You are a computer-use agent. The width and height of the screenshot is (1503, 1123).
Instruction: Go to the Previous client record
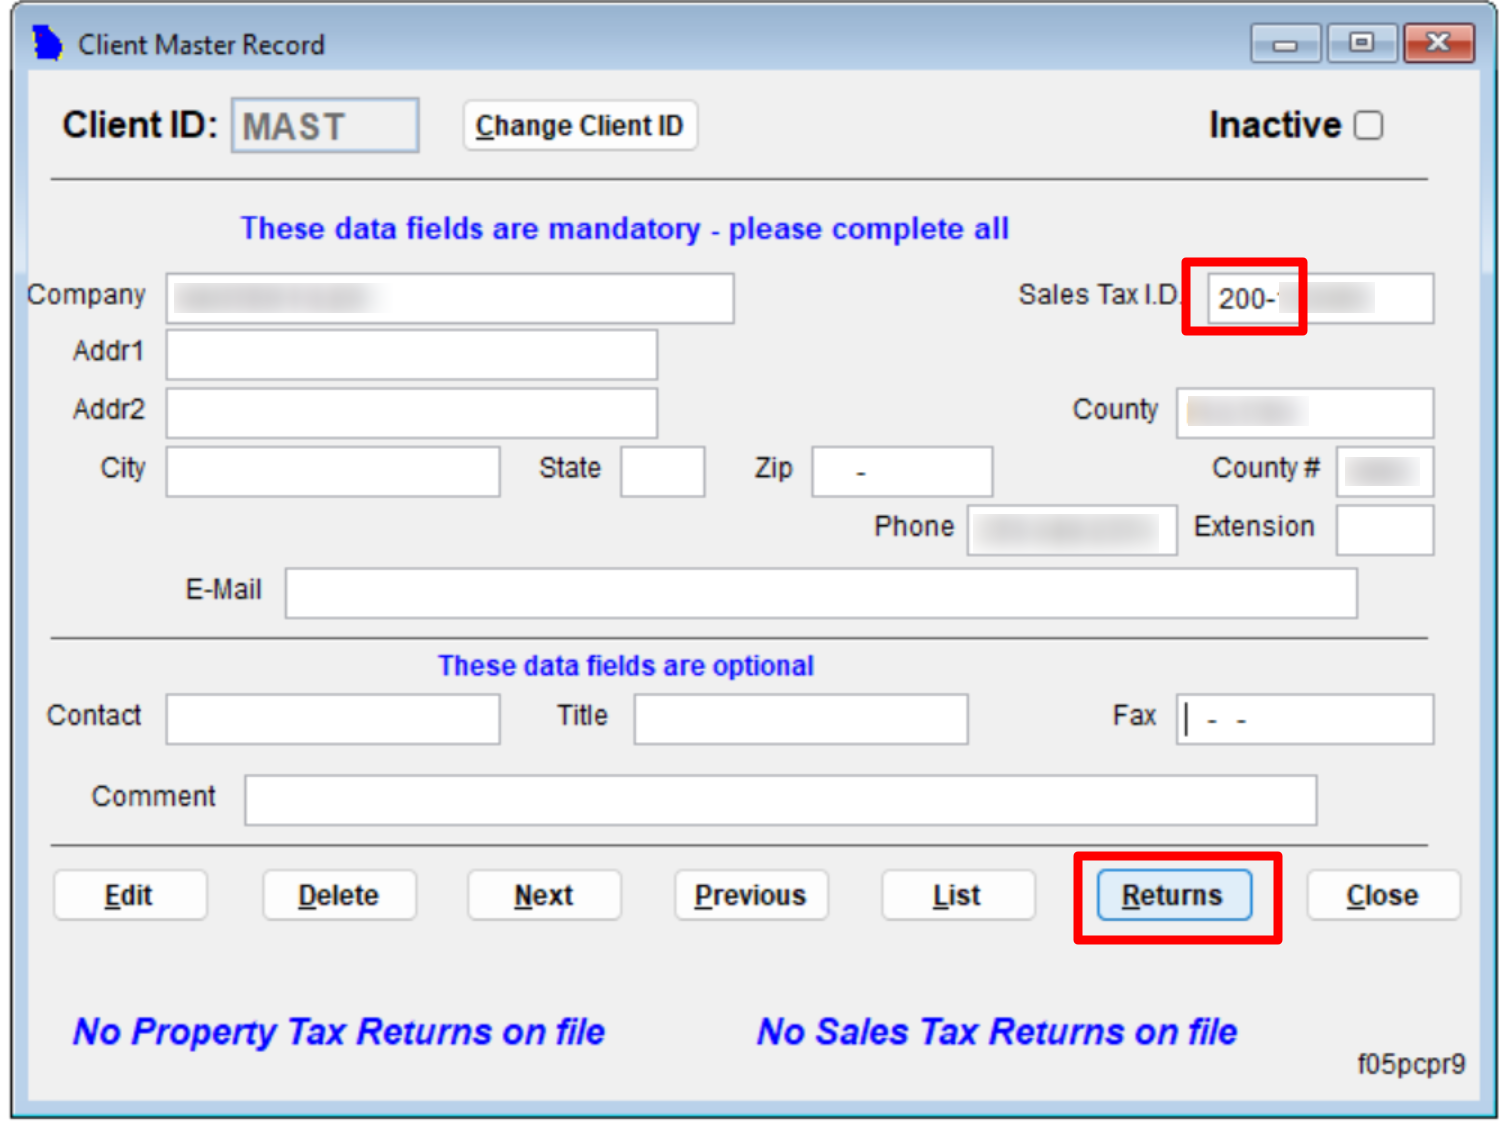click(751, 895)
